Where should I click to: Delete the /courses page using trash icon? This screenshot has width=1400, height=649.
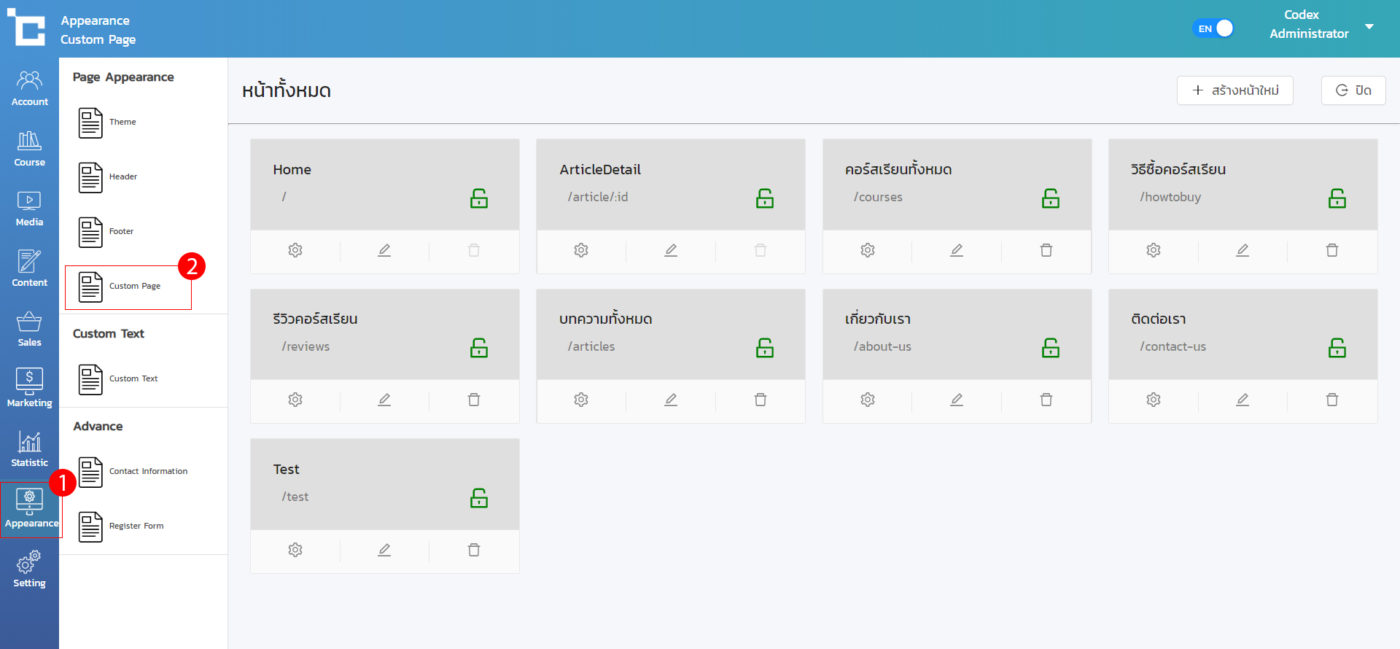pos(1046,250)
